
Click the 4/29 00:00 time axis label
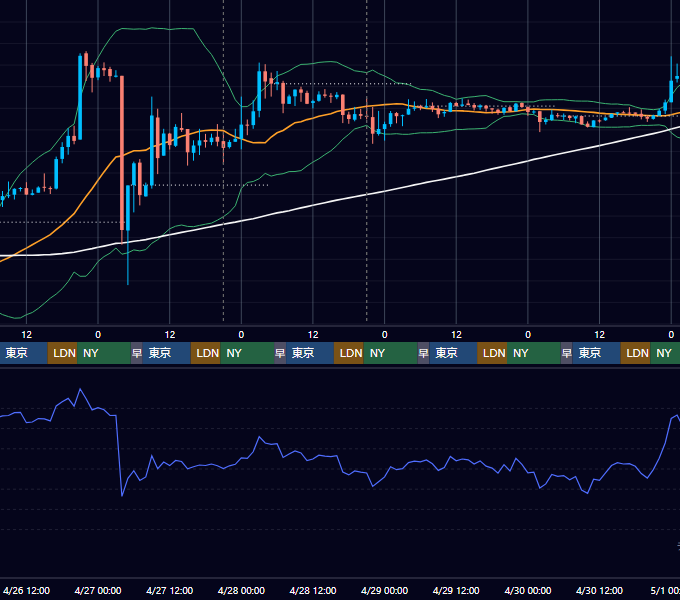click(x=384, y=590)
